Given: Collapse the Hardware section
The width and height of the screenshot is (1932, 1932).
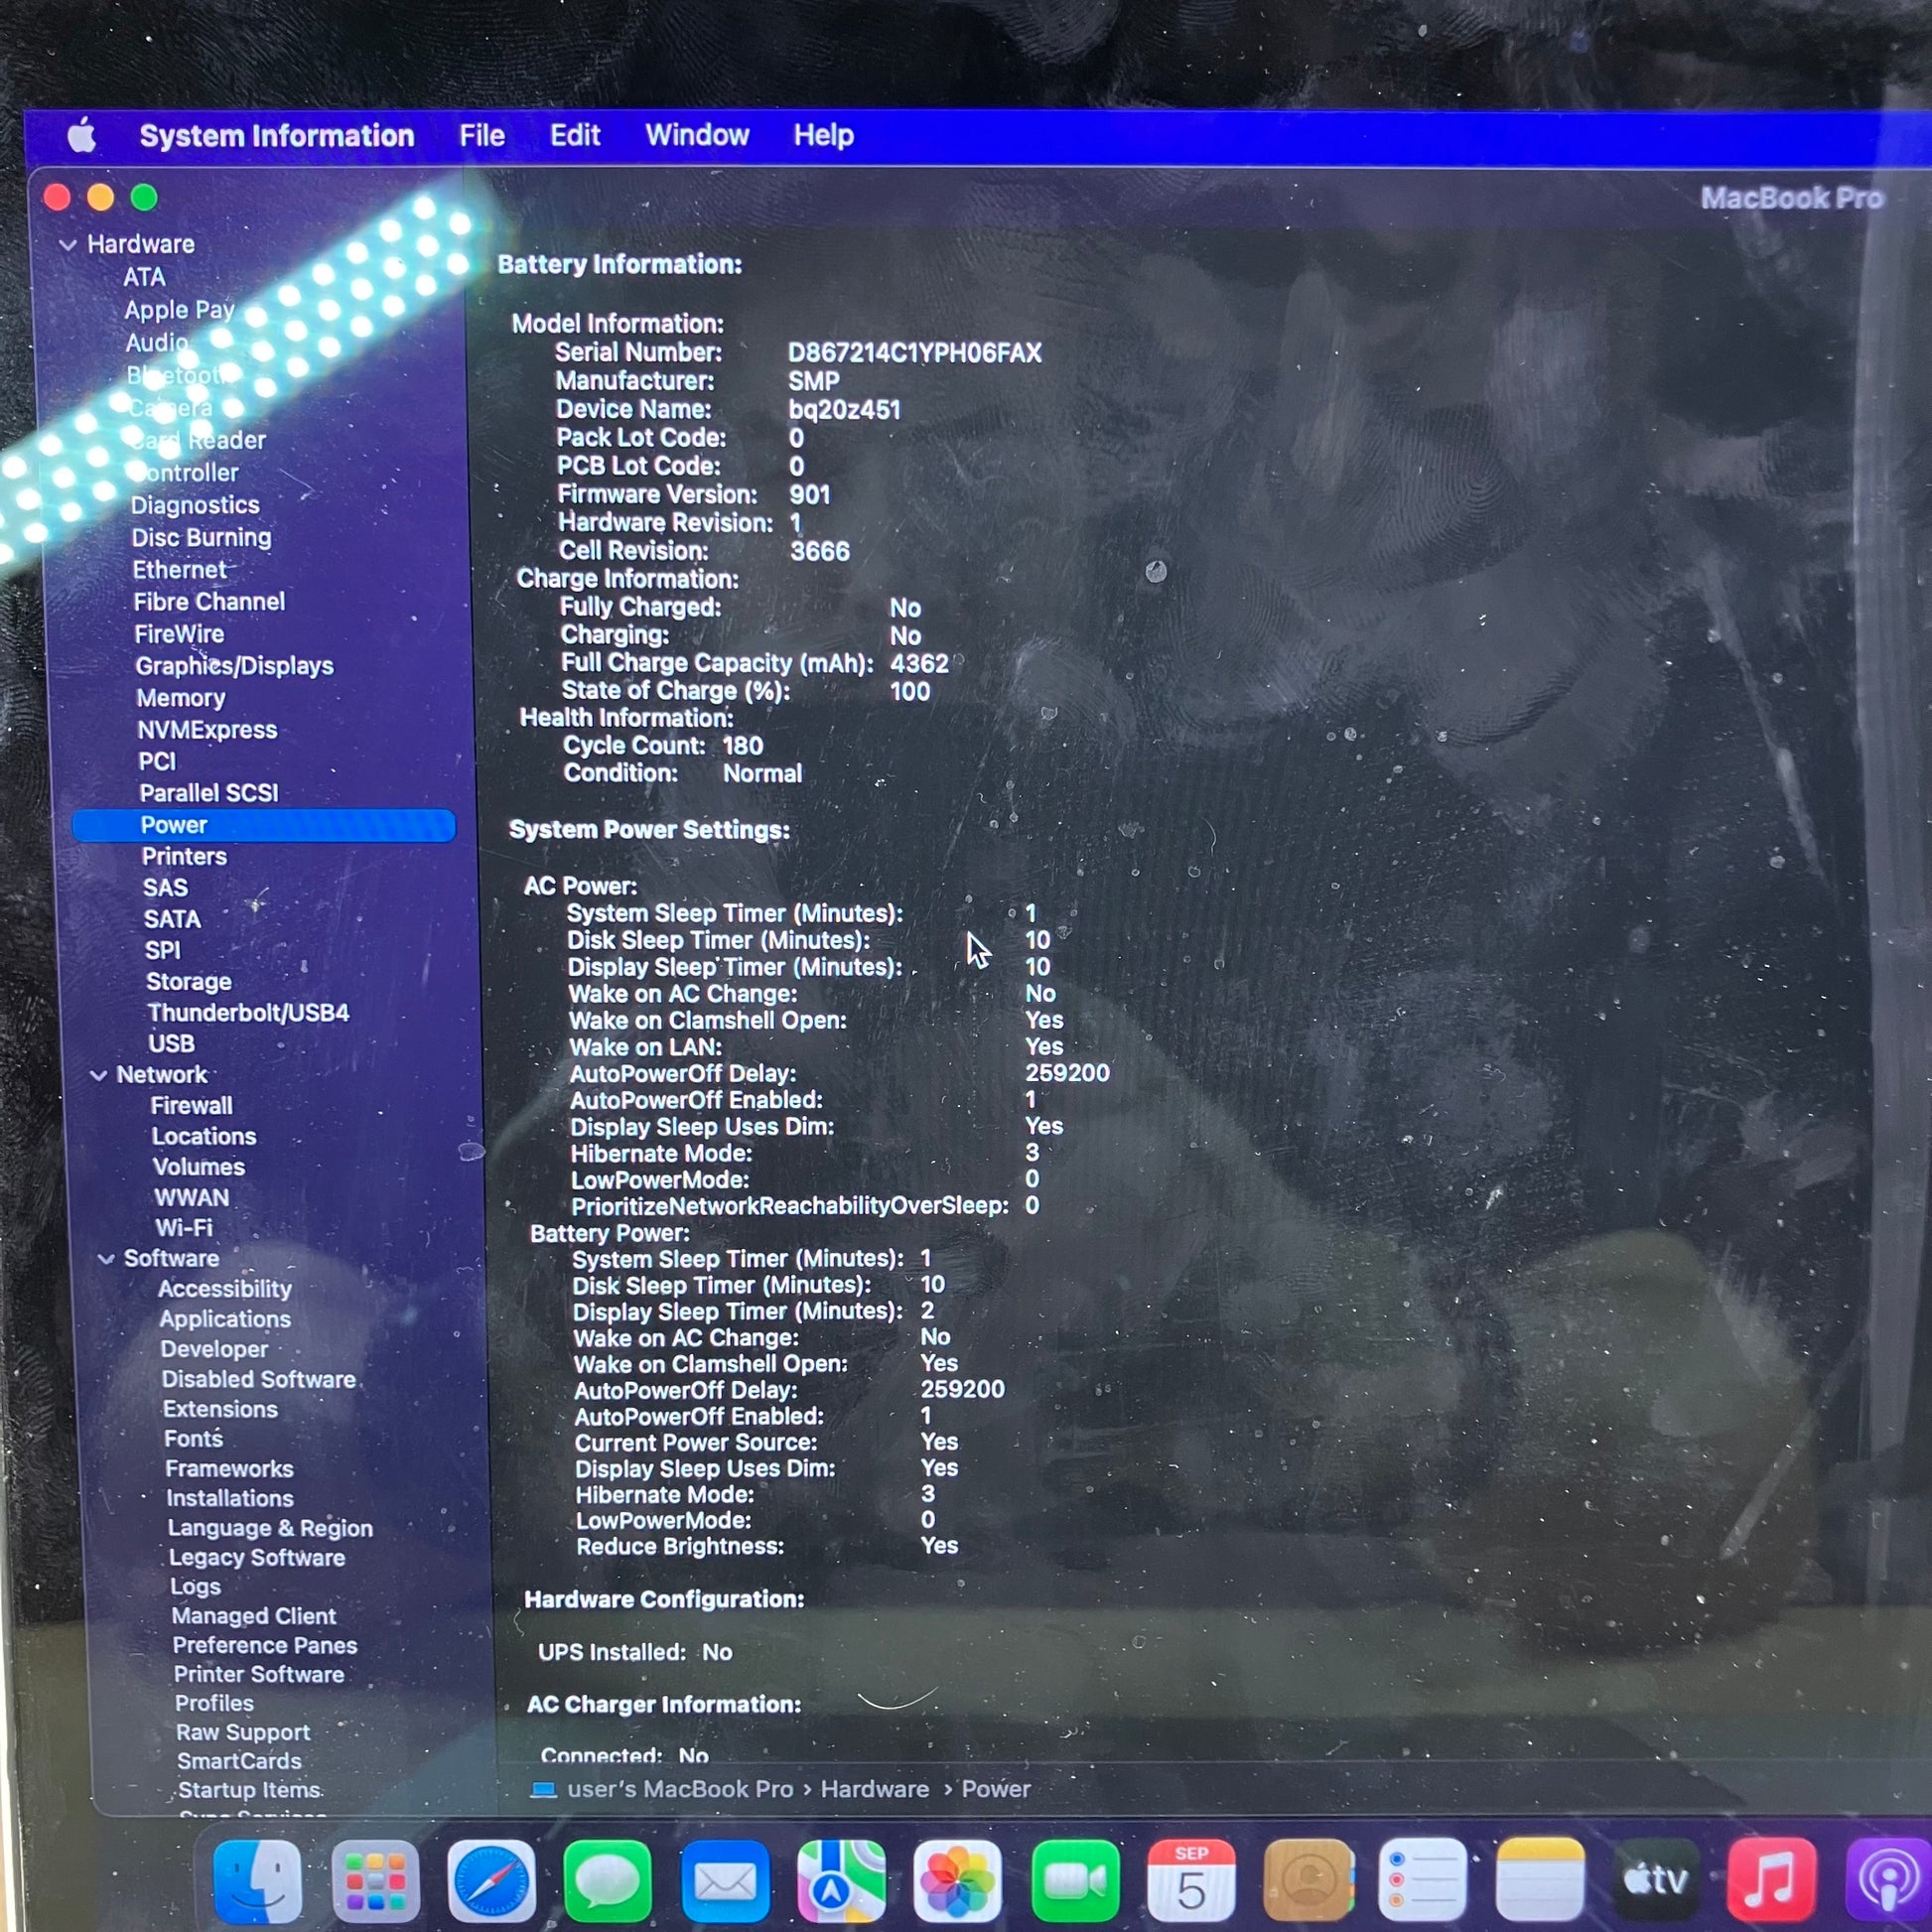Looking at the screenshot, I should tap(68, 244).
